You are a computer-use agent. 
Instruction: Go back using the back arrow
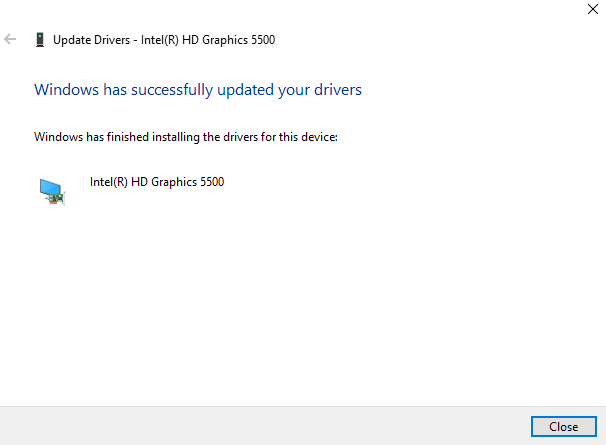pos(11,40)
